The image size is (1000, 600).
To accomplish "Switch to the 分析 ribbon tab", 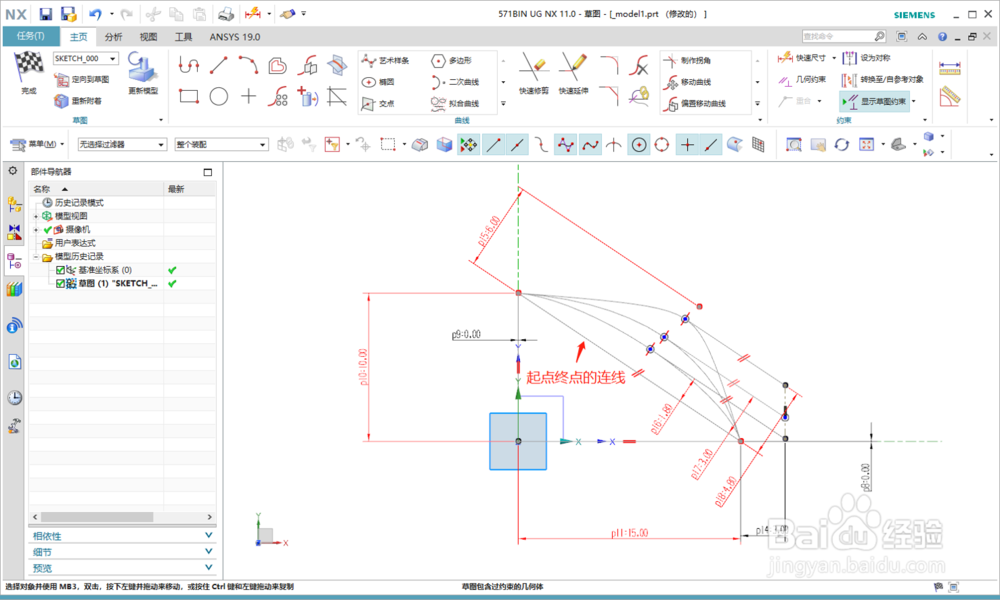I will point(114,37).
